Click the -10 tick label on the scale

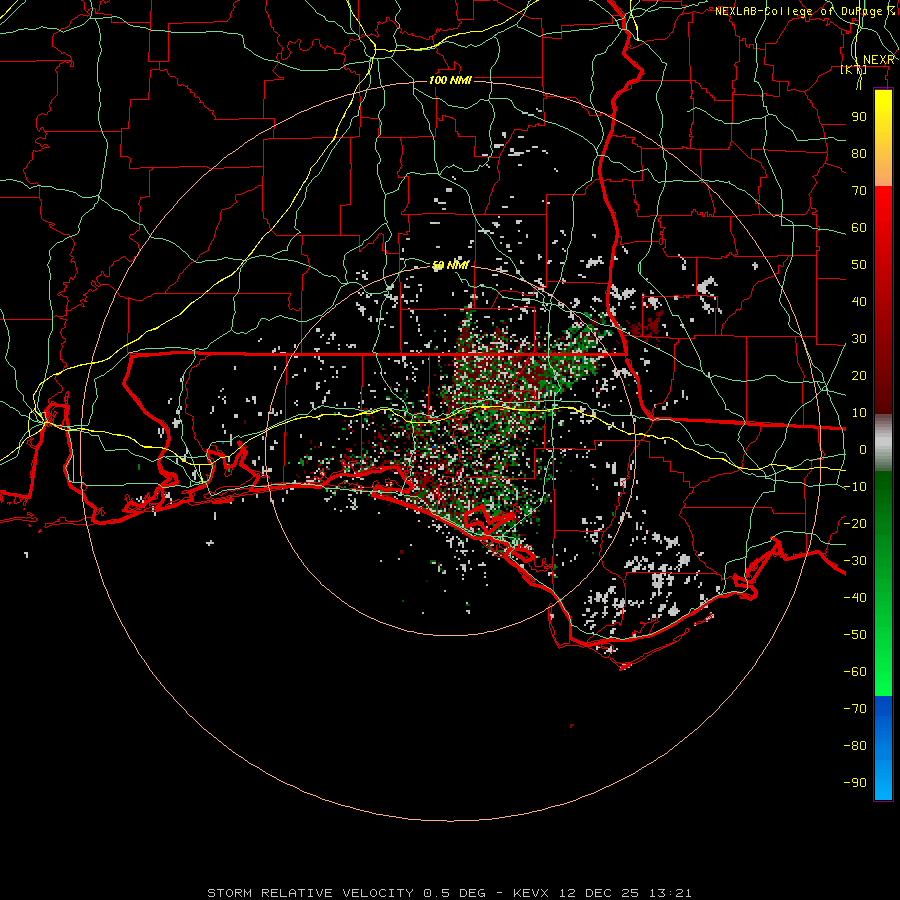coord(855,487)
